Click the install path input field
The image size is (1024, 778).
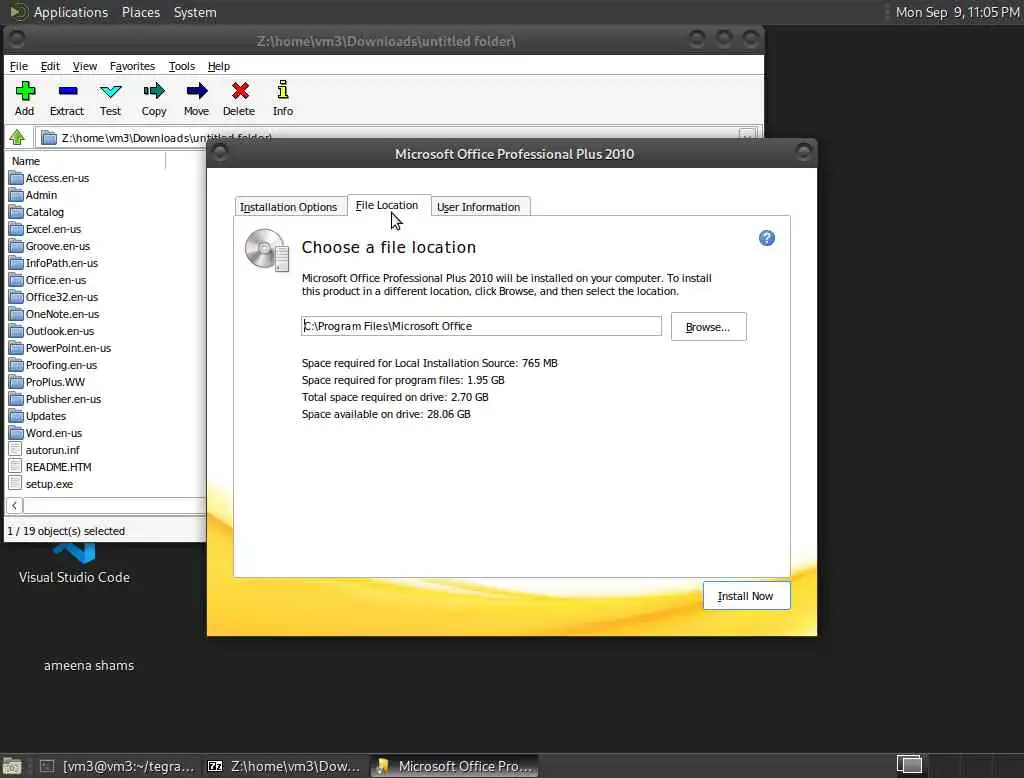pyautogui.click(x=481, y=326)
